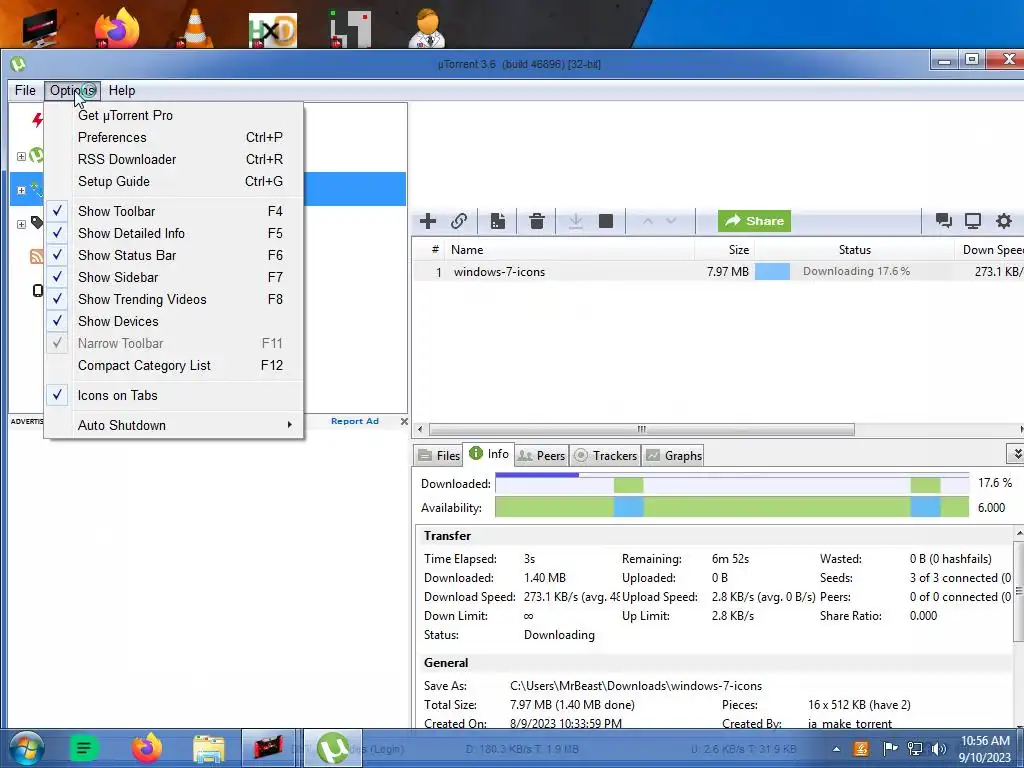
Task: Sort list by Status column header
Action: 855,249
